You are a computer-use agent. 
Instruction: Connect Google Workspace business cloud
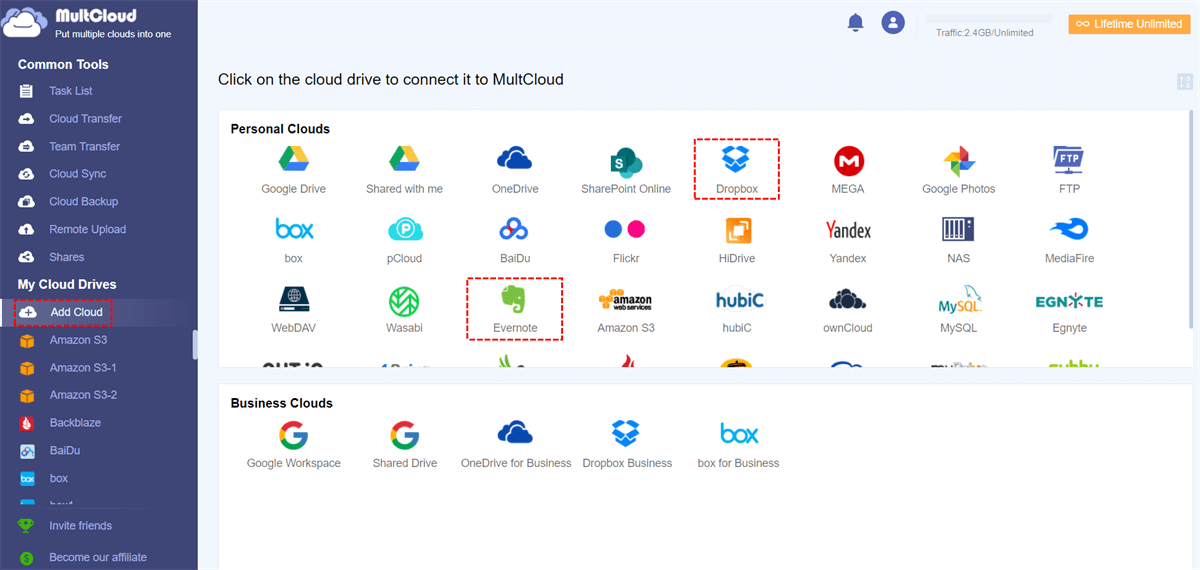coord(293,444)
